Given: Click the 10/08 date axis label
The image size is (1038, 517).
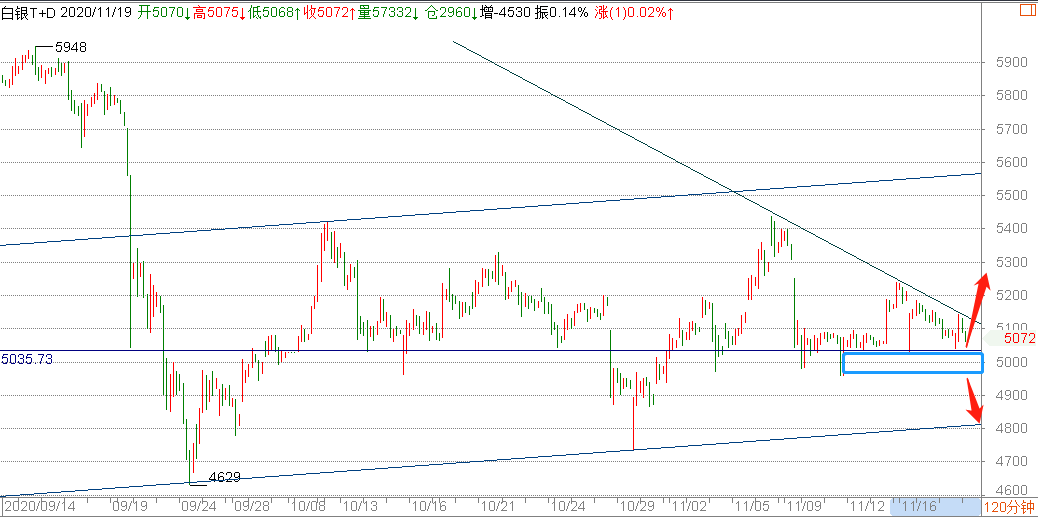Looking at the screenshot, I should click(307, 507).
